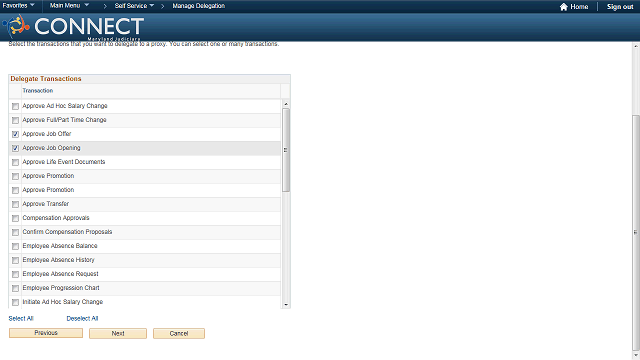Enable the Approve Life Event Documents checkbox

click(x=16, y=162)
